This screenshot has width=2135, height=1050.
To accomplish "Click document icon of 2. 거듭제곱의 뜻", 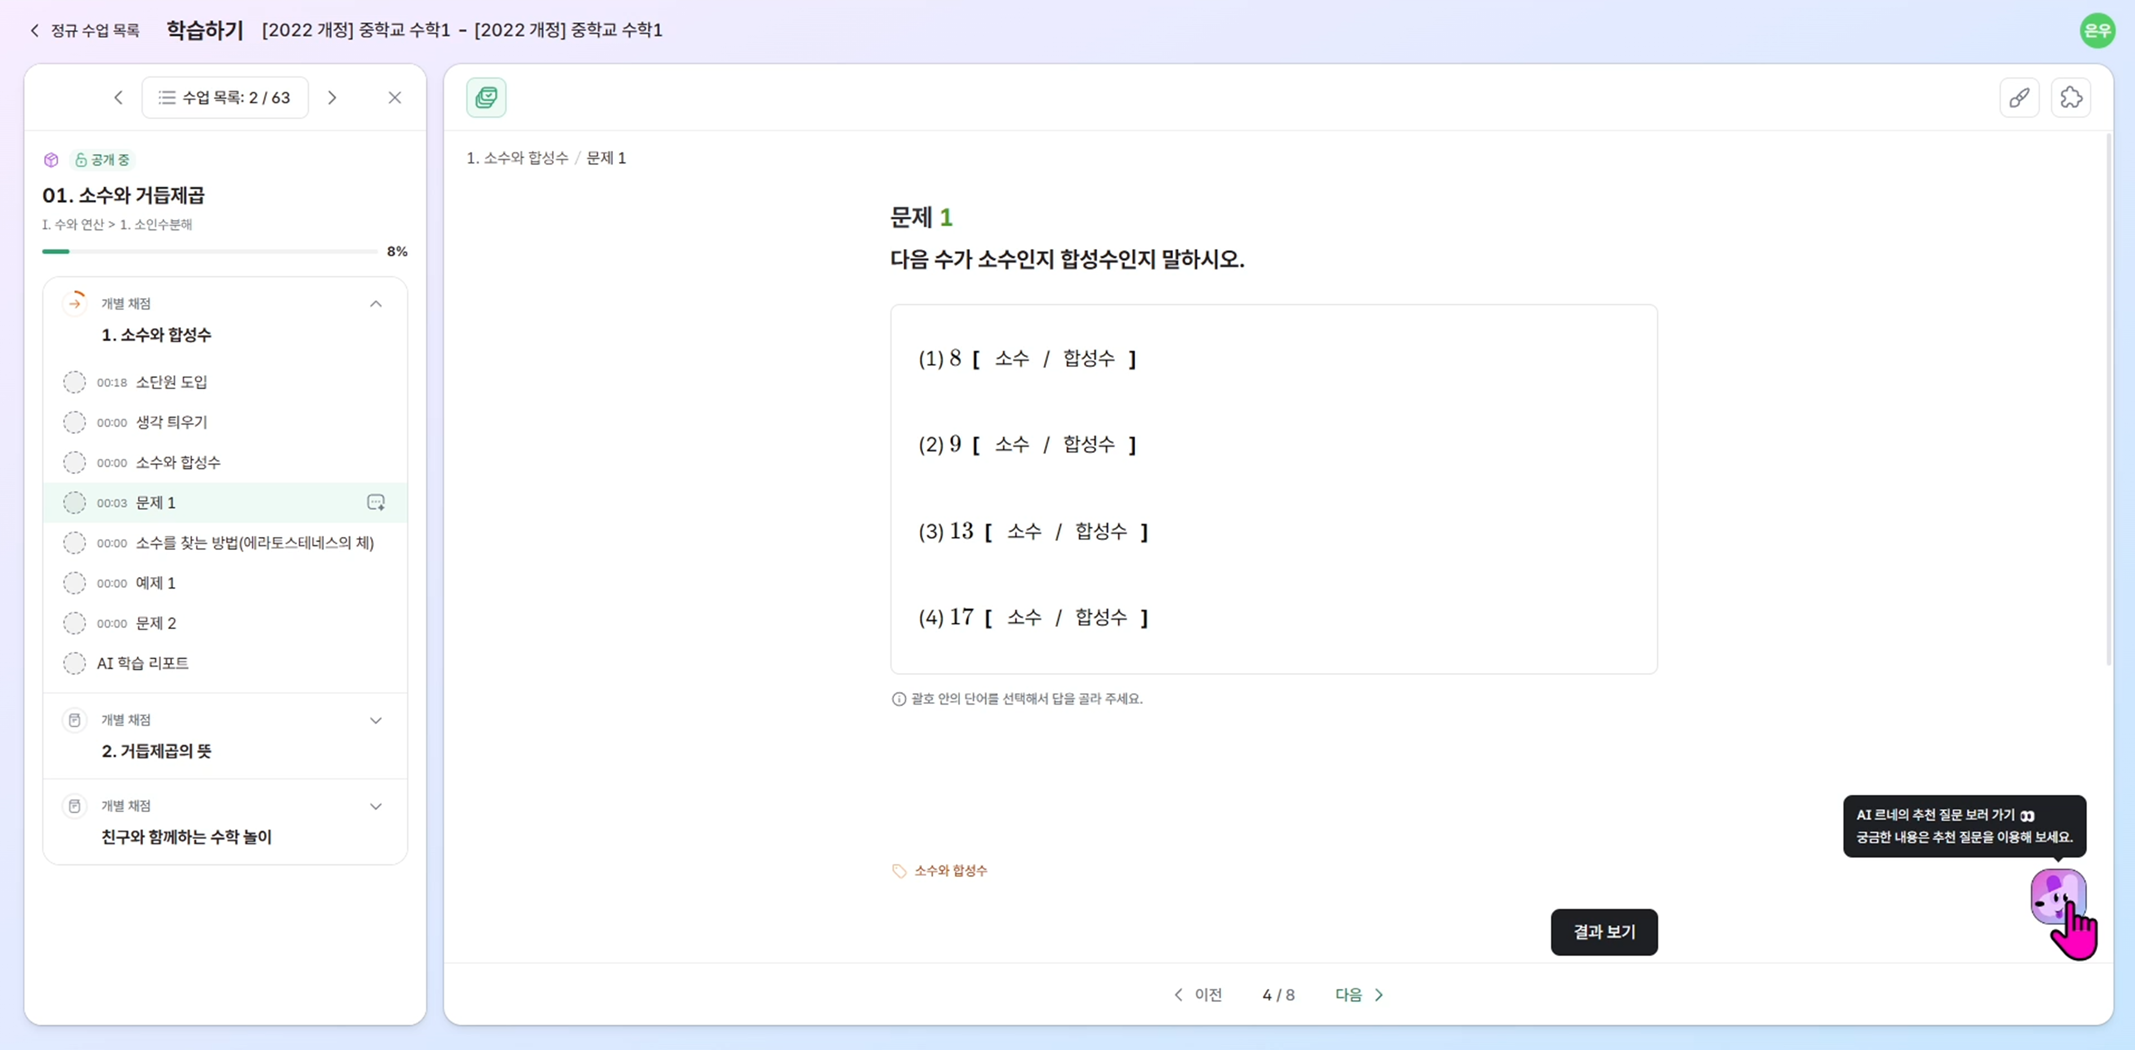I will tap(75, 720).
